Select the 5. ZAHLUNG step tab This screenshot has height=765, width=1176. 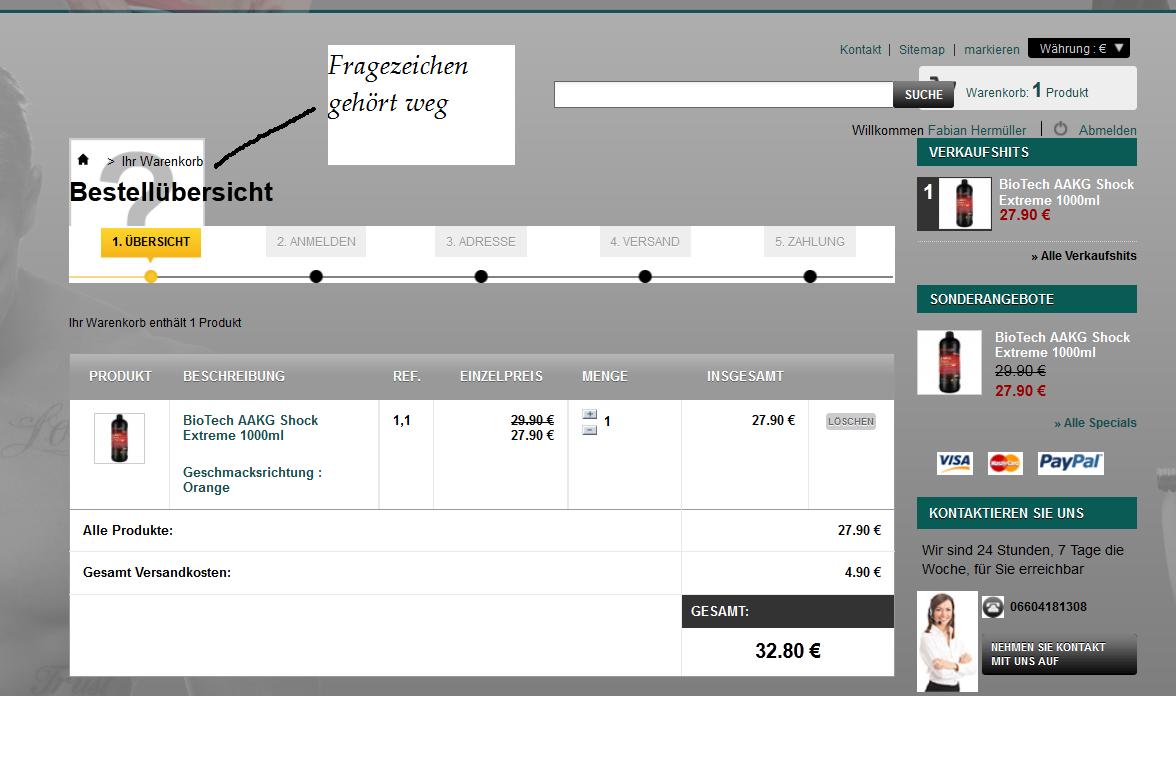[x=810, y=242]
